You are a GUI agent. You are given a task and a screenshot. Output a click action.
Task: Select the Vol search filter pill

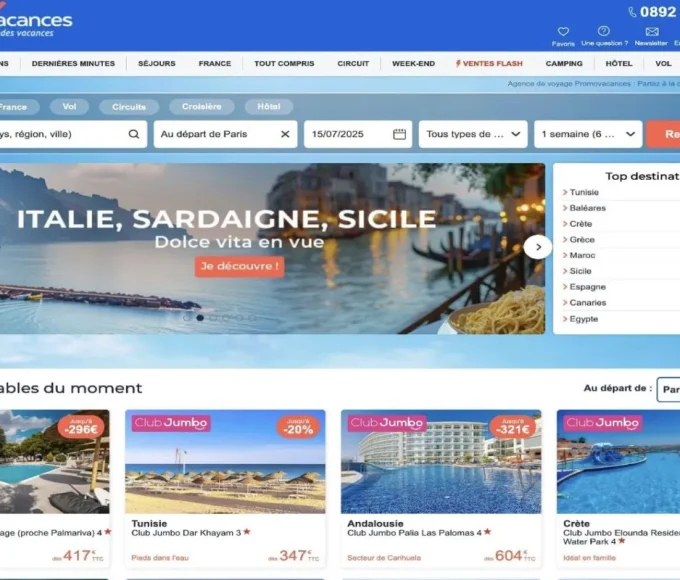pos(69,107)
